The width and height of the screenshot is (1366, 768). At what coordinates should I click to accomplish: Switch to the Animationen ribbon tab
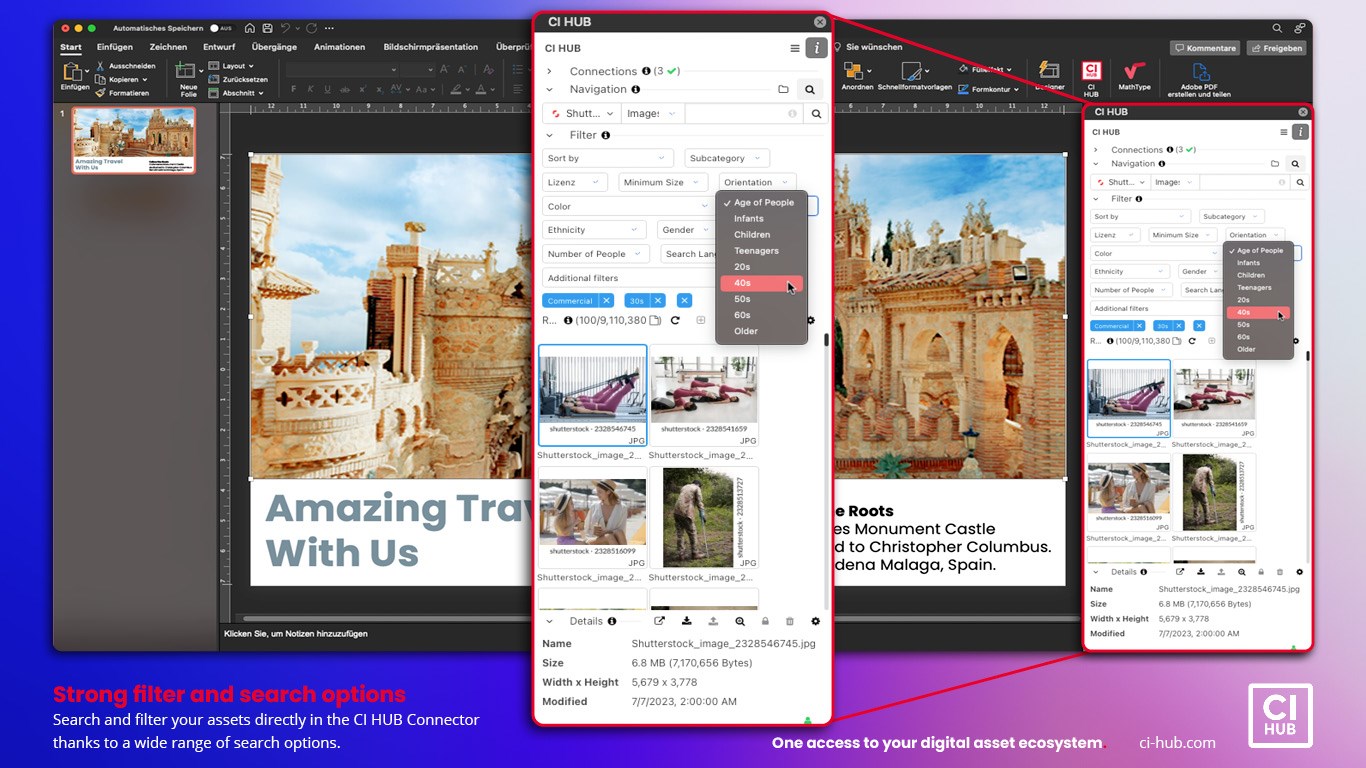pos(339,47)
